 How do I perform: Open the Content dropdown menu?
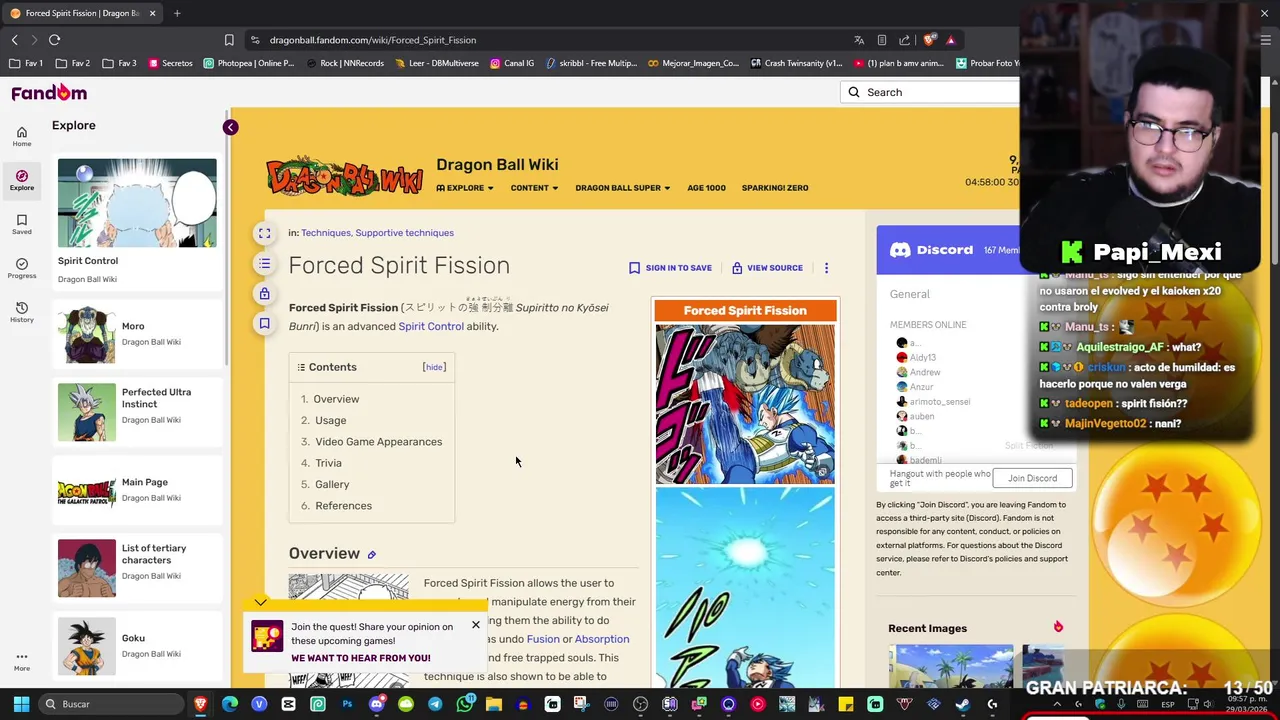534,188
